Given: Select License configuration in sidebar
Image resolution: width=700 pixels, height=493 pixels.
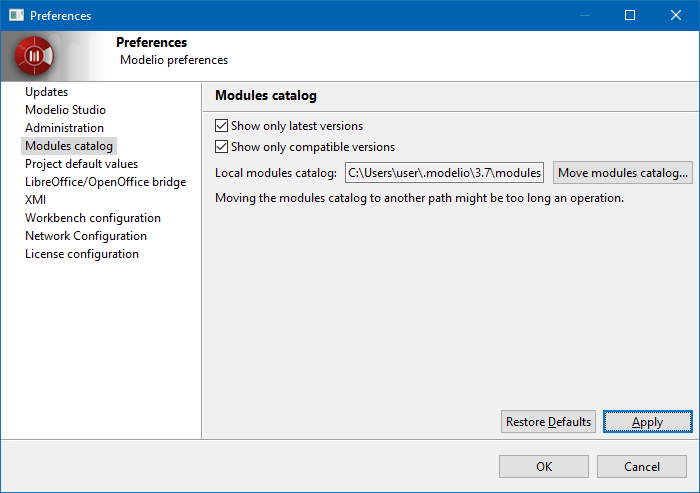Looking at the screenshot, I should (81, 254).
